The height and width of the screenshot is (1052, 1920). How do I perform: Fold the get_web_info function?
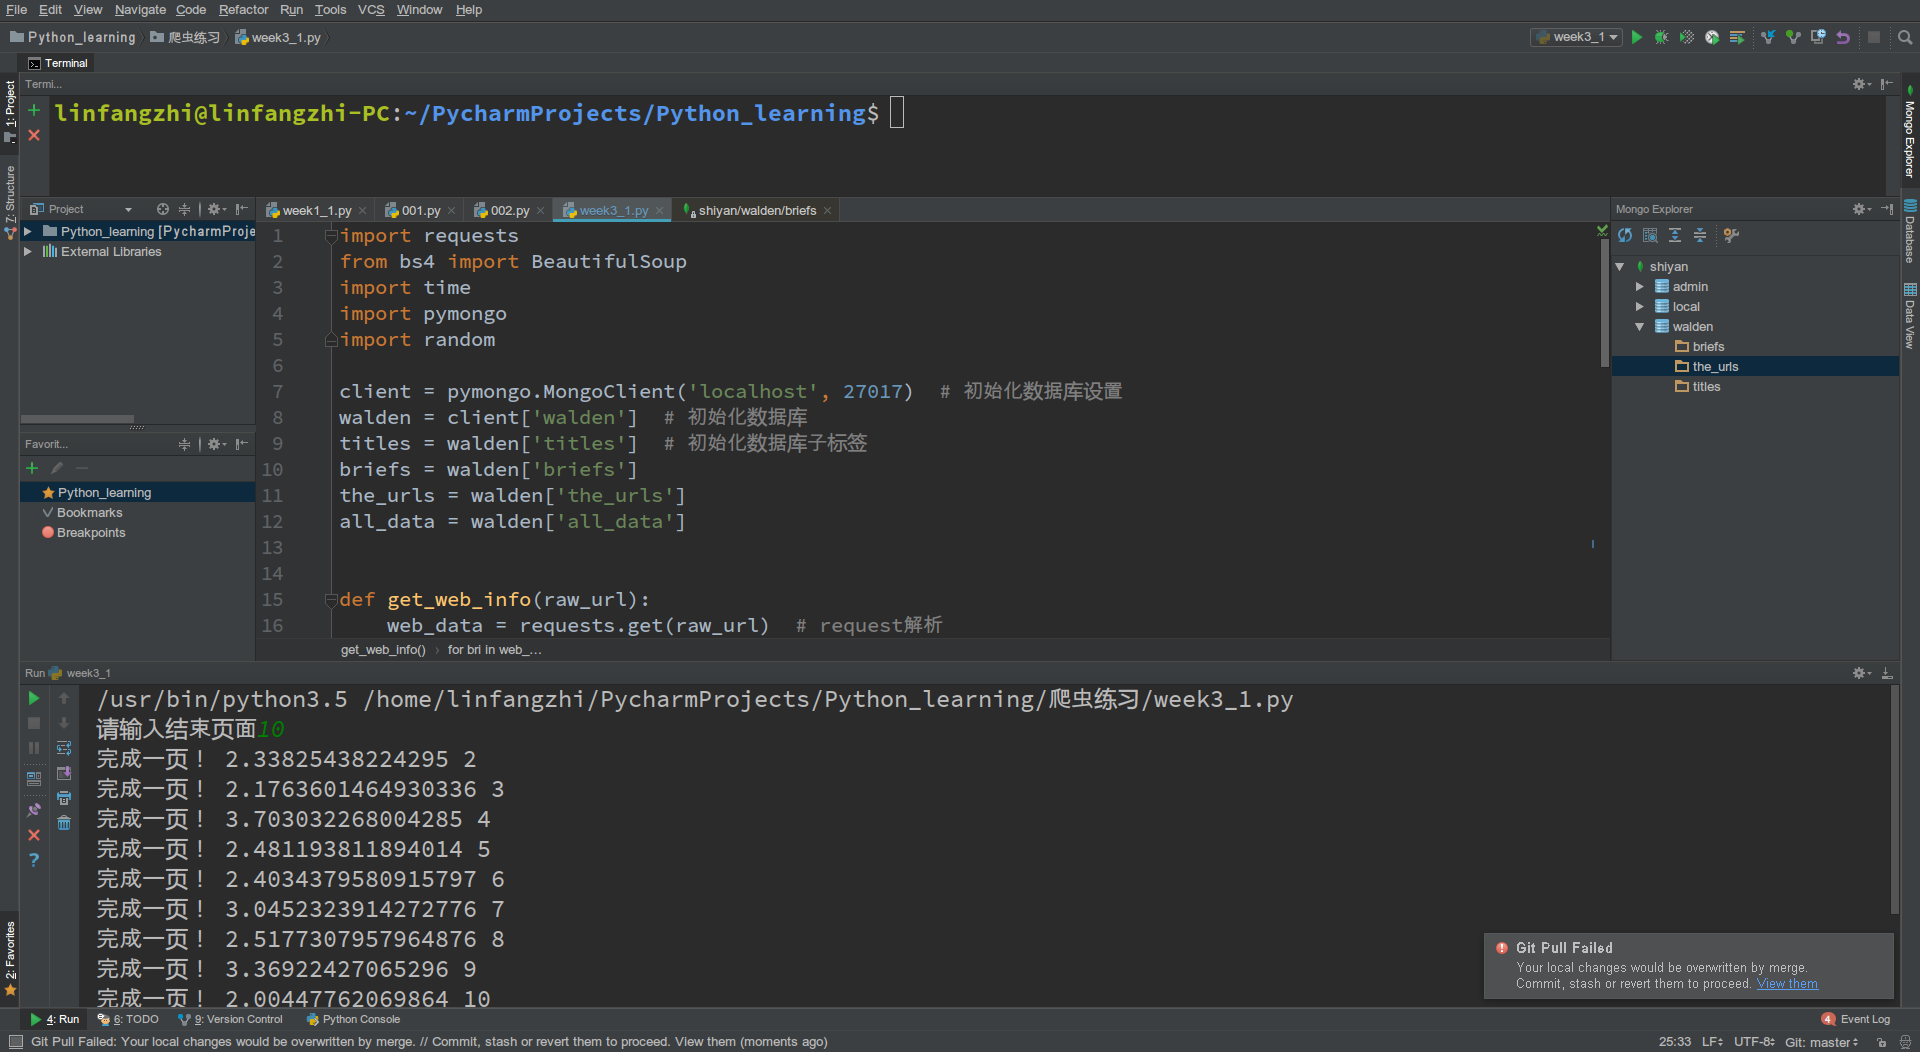tap(330, 600)
